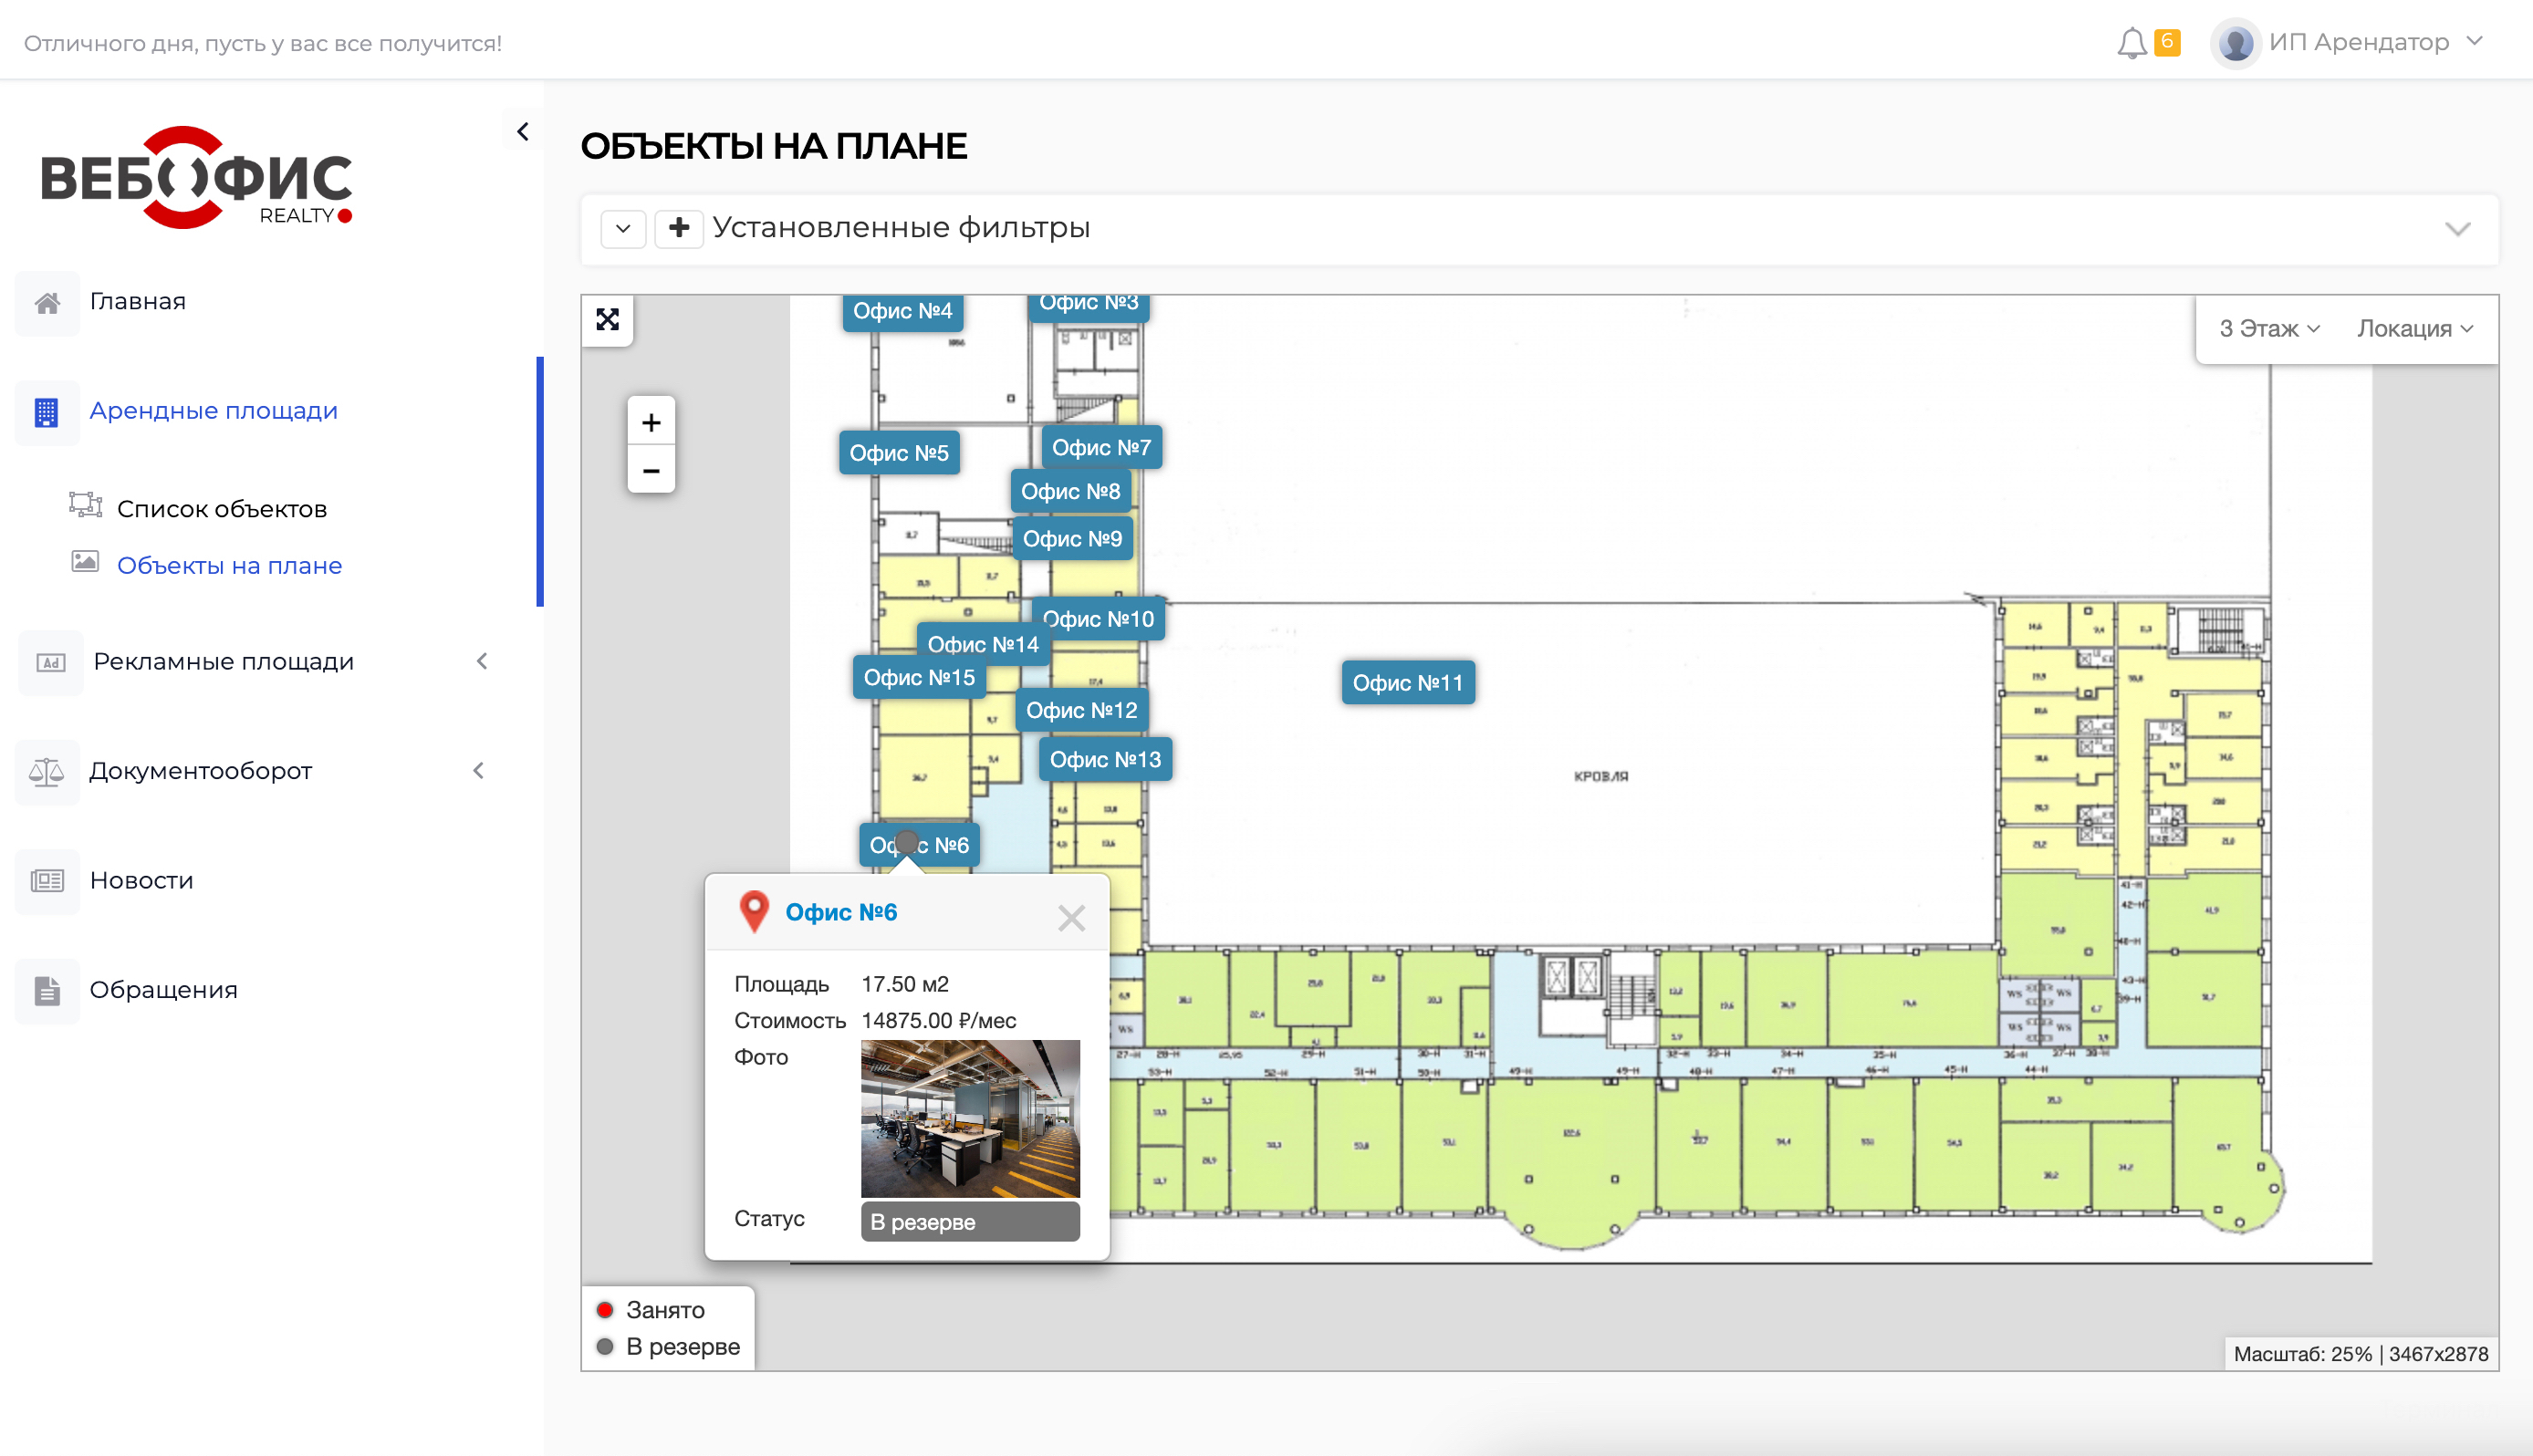This screenshot has width=2533, height=1456.
Task: Open the 3 Этаж floor dropdown
Action: 2269,329
